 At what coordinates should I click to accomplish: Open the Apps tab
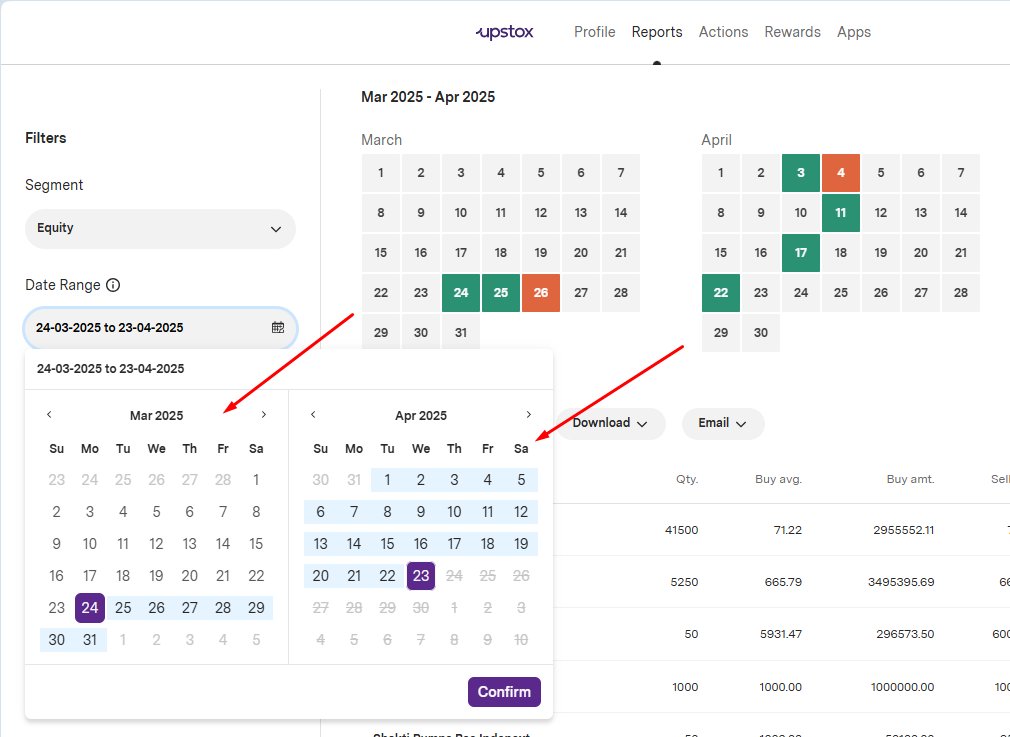click(x=853, y=32)
